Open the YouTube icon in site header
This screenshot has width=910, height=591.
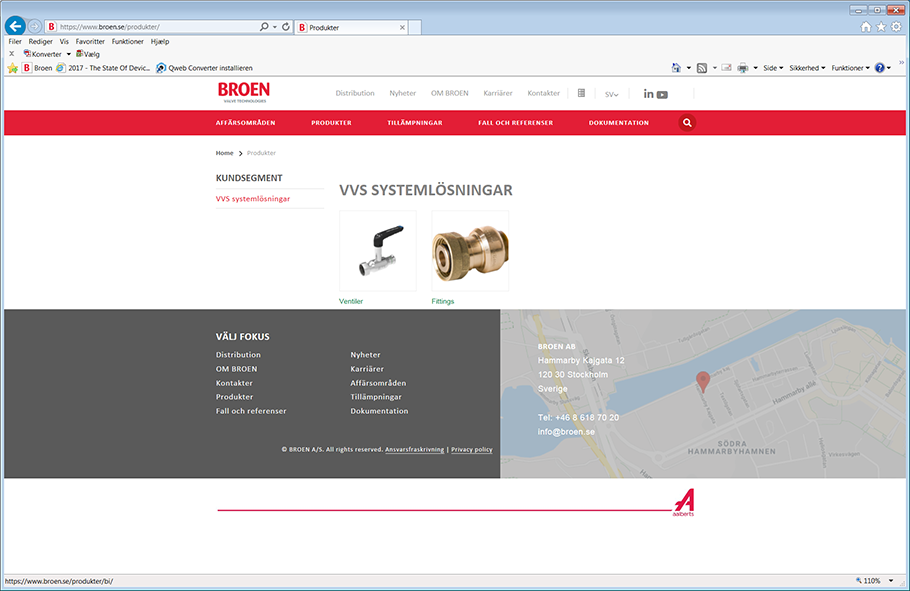tap(662, 95)
